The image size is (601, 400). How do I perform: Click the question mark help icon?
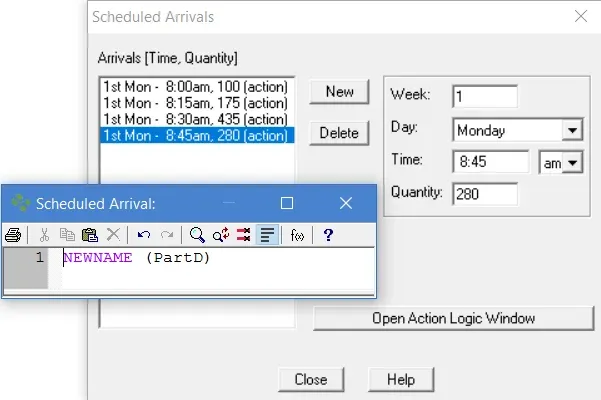pyautogui.click(x=328, y=235)
